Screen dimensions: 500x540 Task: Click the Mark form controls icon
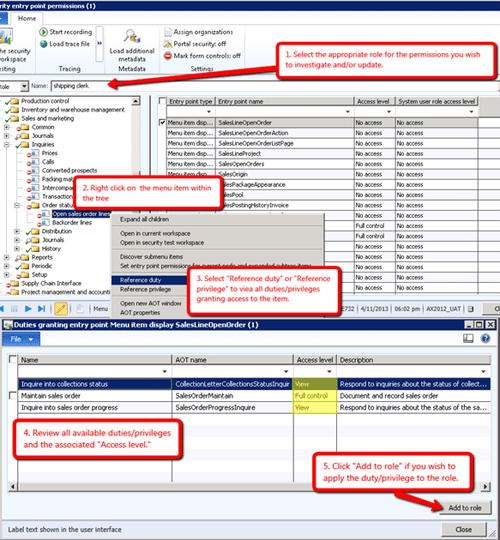click(168, 56)
